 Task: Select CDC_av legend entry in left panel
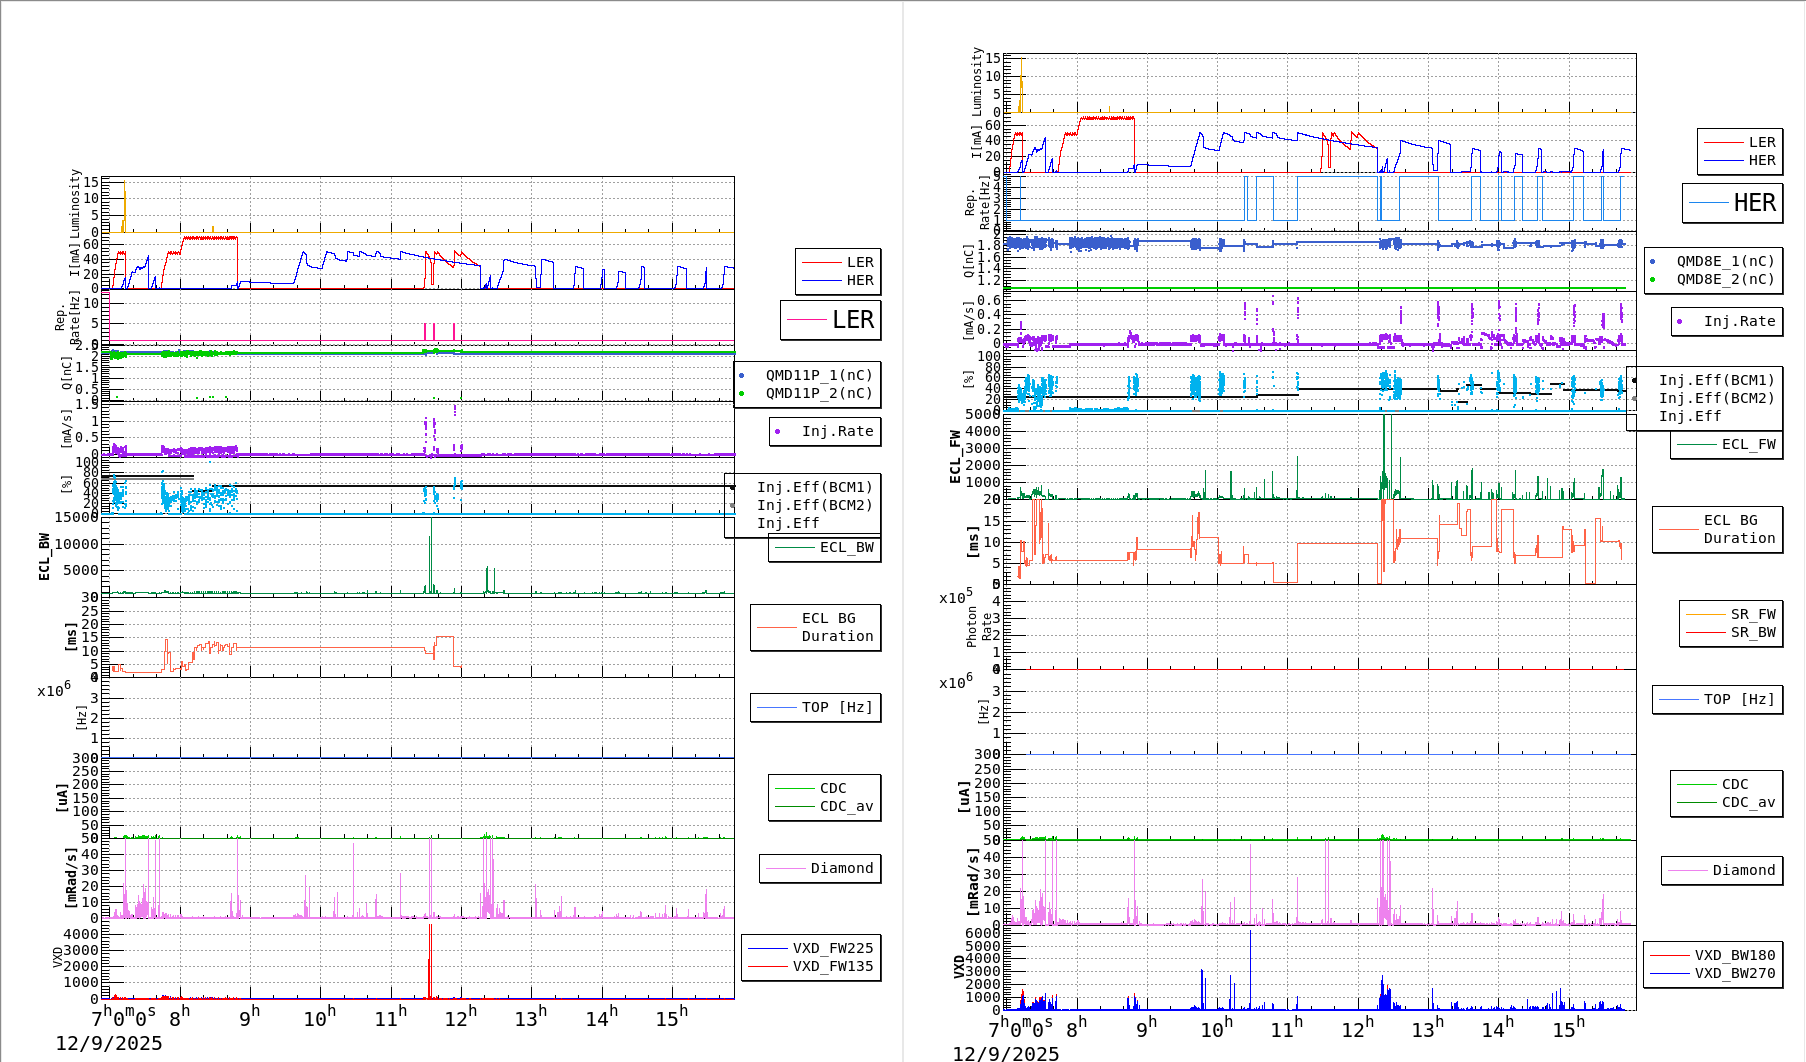[x=846, y=806]
